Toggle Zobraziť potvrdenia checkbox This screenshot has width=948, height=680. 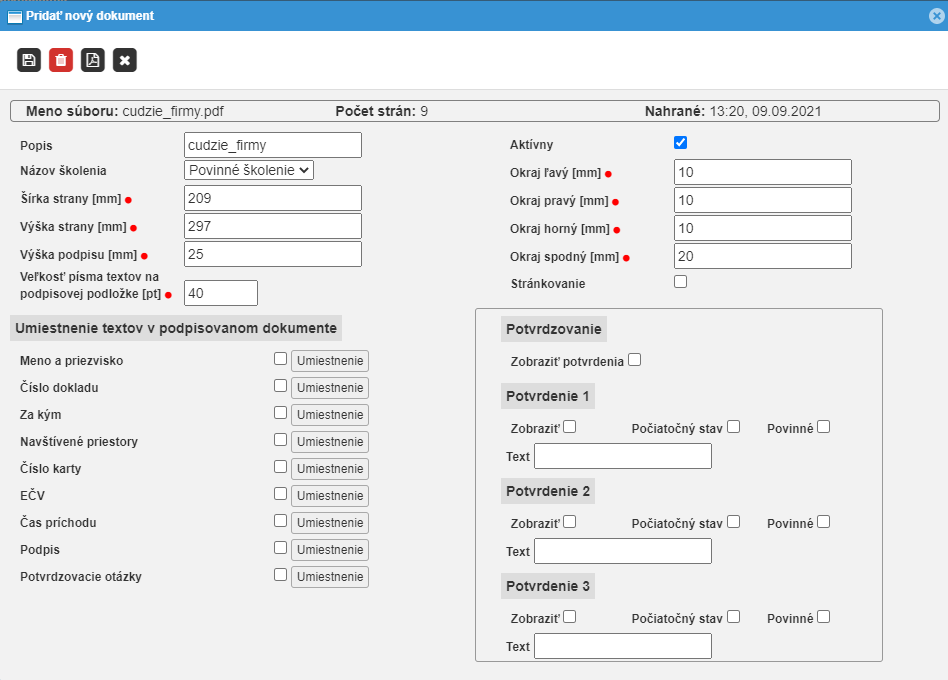click(635, 360)
